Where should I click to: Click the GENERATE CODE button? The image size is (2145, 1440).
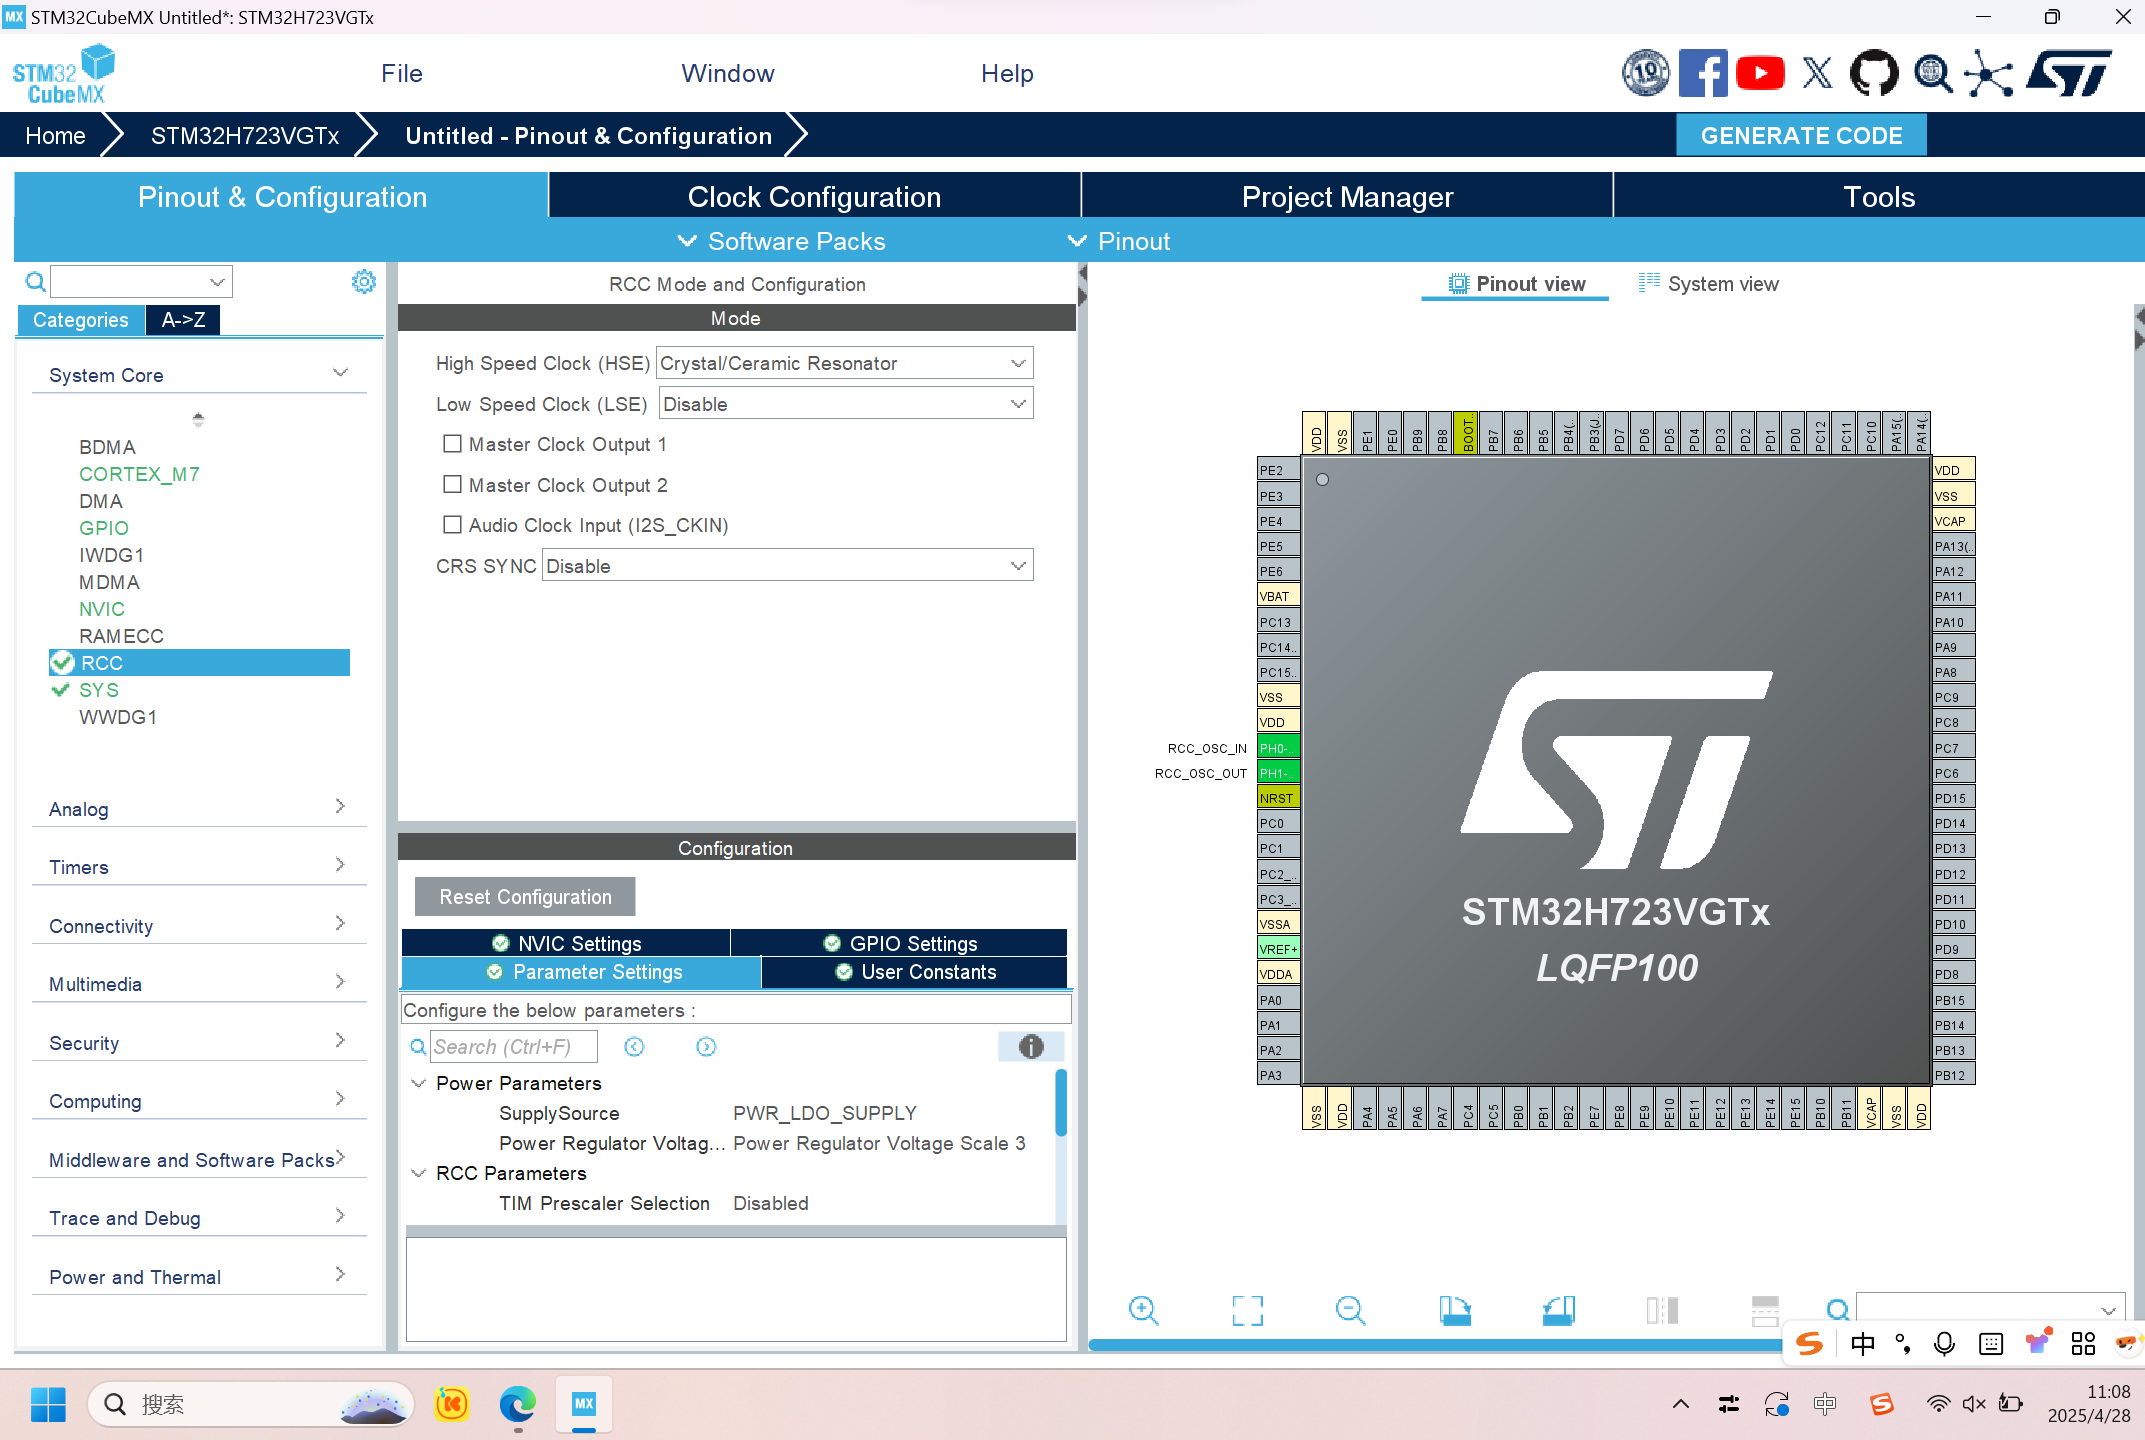pos(1801,136)
